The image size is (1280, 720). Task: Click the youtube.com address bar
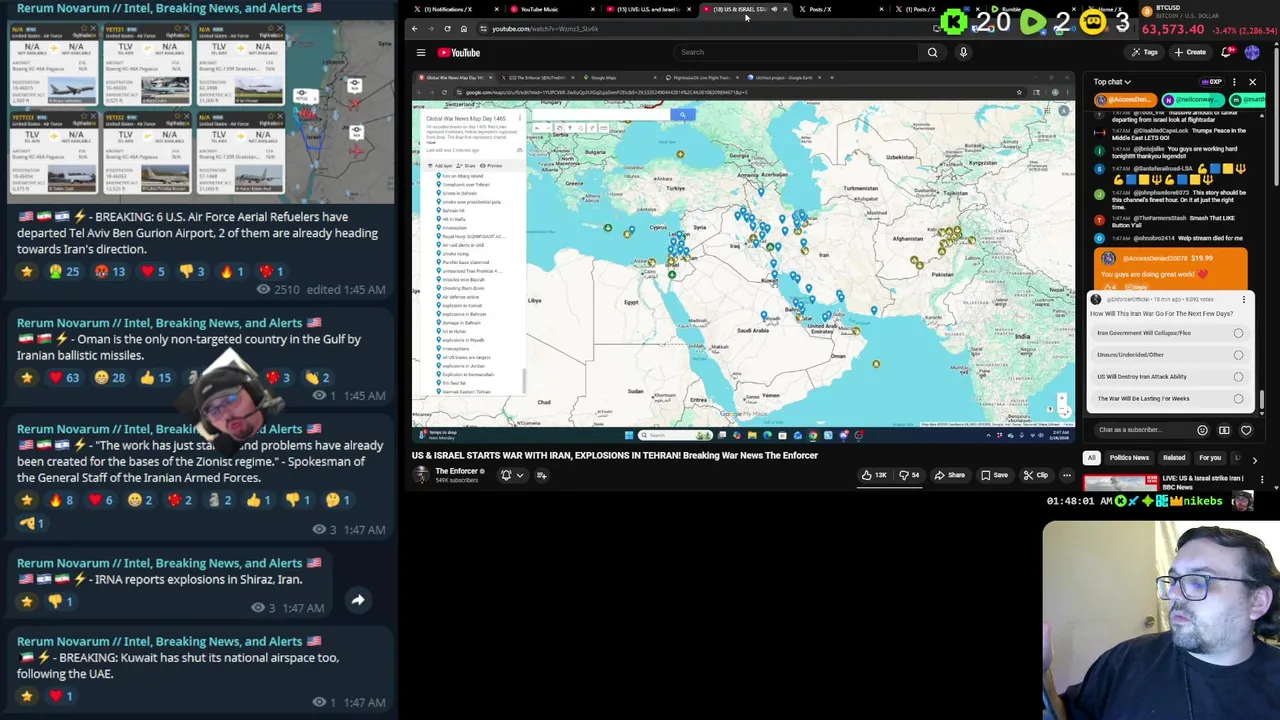pos(700,28)
